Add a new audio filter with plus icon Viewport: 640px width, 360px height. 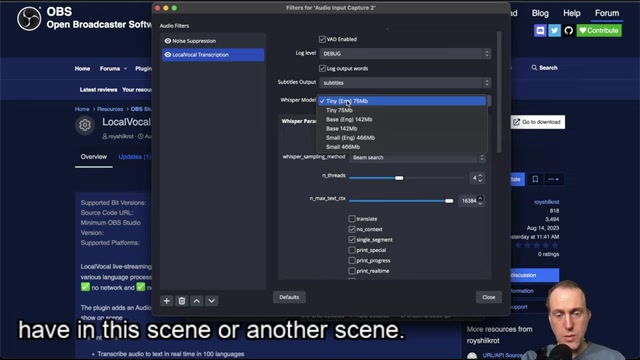(167, 301)
